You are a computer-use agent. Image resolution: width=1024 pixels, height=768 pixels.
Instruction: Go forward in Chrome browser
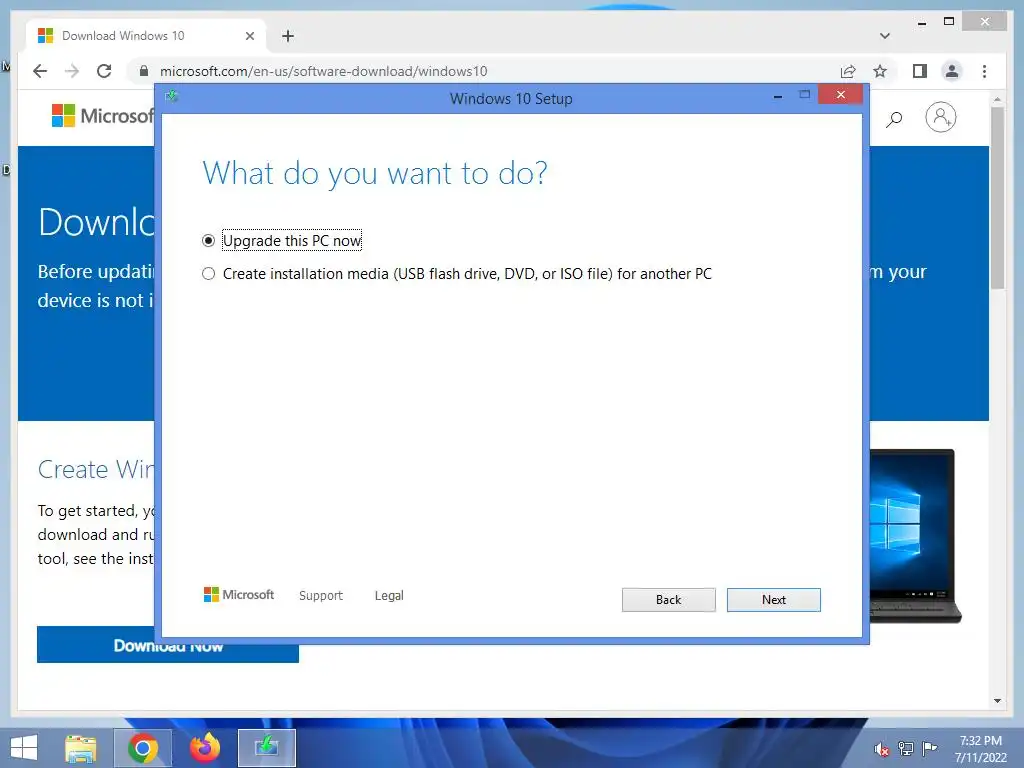coord(72,71)
